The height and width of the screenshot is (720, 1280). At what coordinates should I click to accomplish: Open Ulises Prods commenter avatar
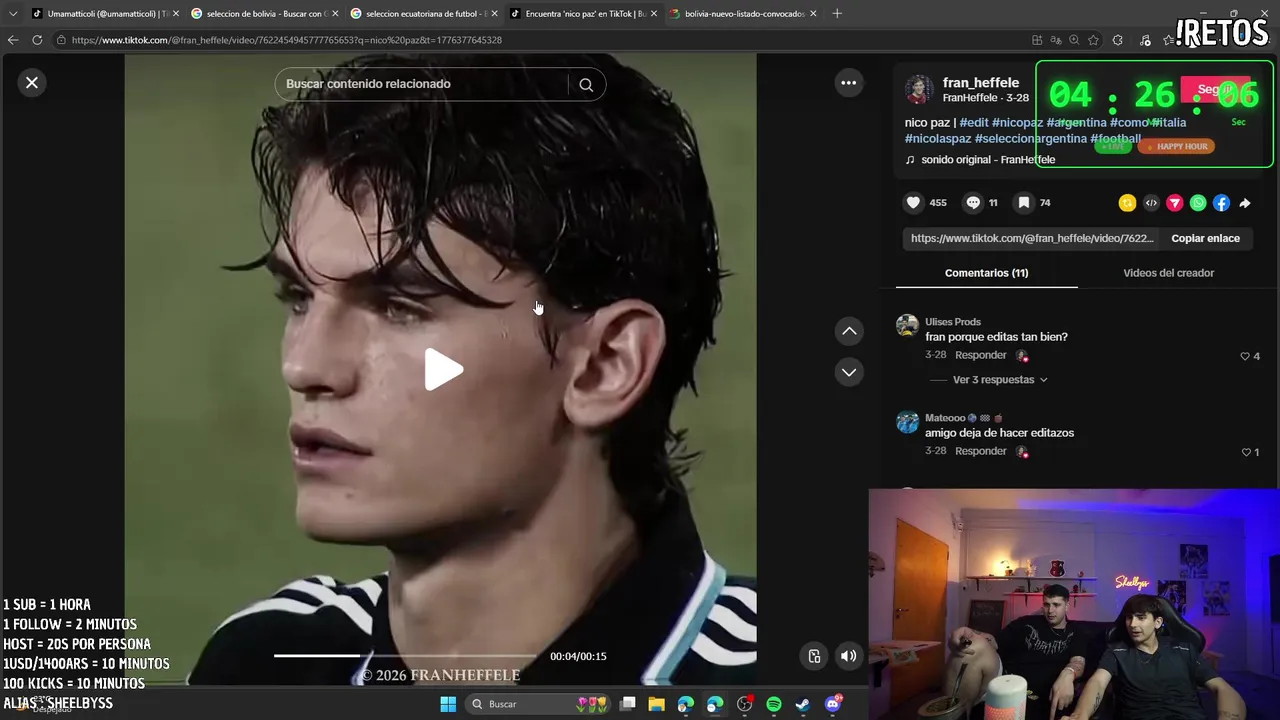(907, 325)
